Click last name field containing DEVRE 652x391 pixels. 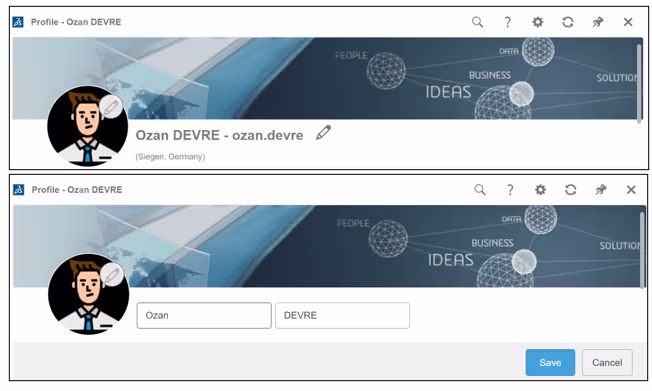(342, 315)
